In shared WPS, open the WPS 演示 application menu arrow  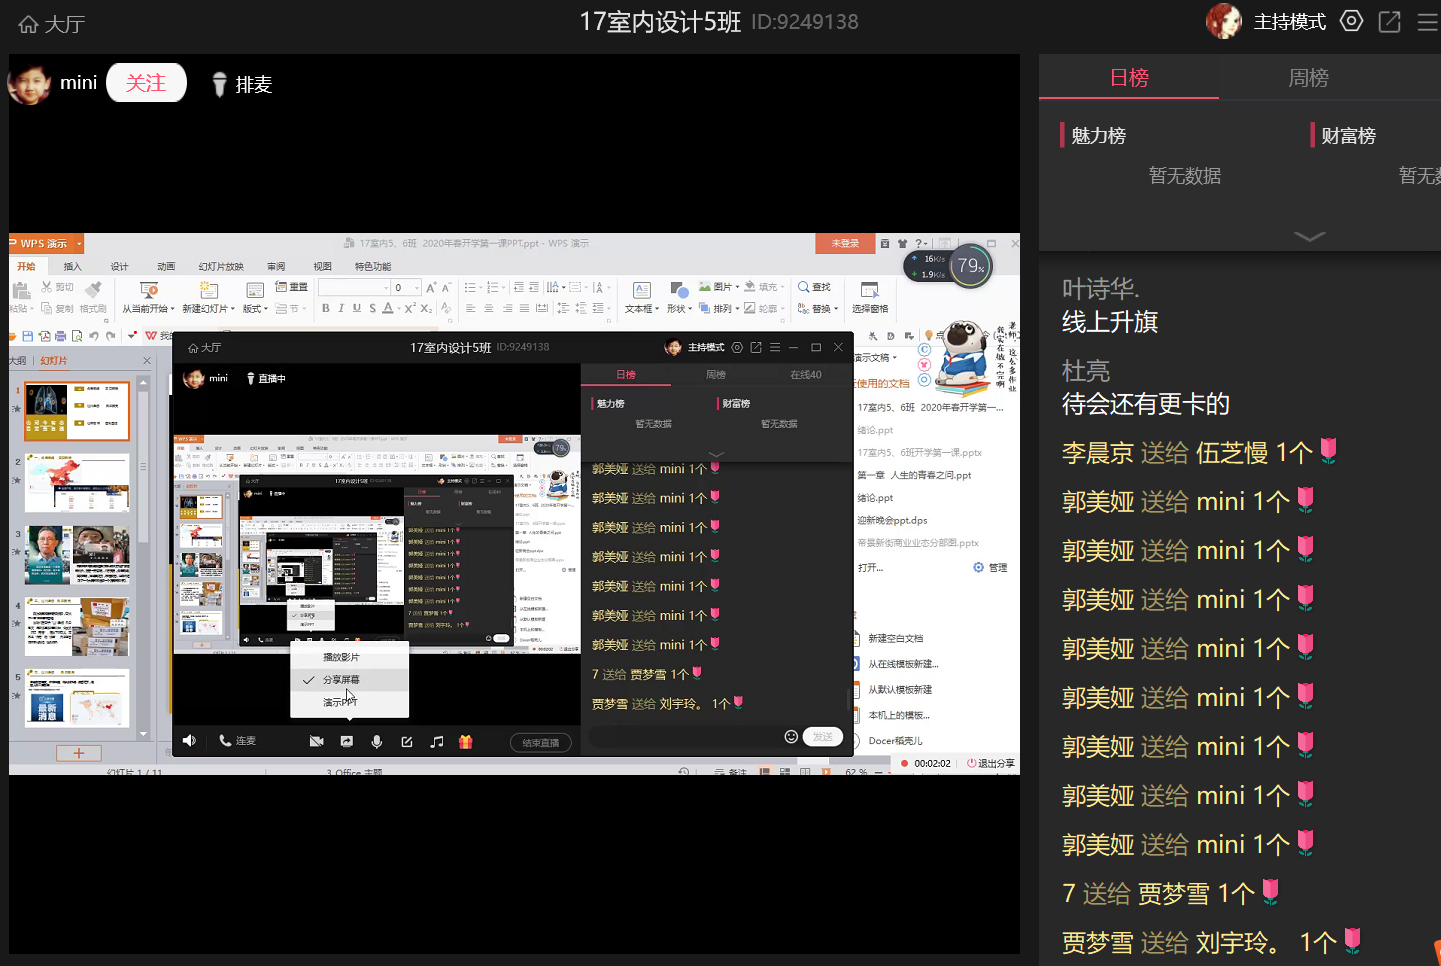pyautogui.click(x=79, y=243)
